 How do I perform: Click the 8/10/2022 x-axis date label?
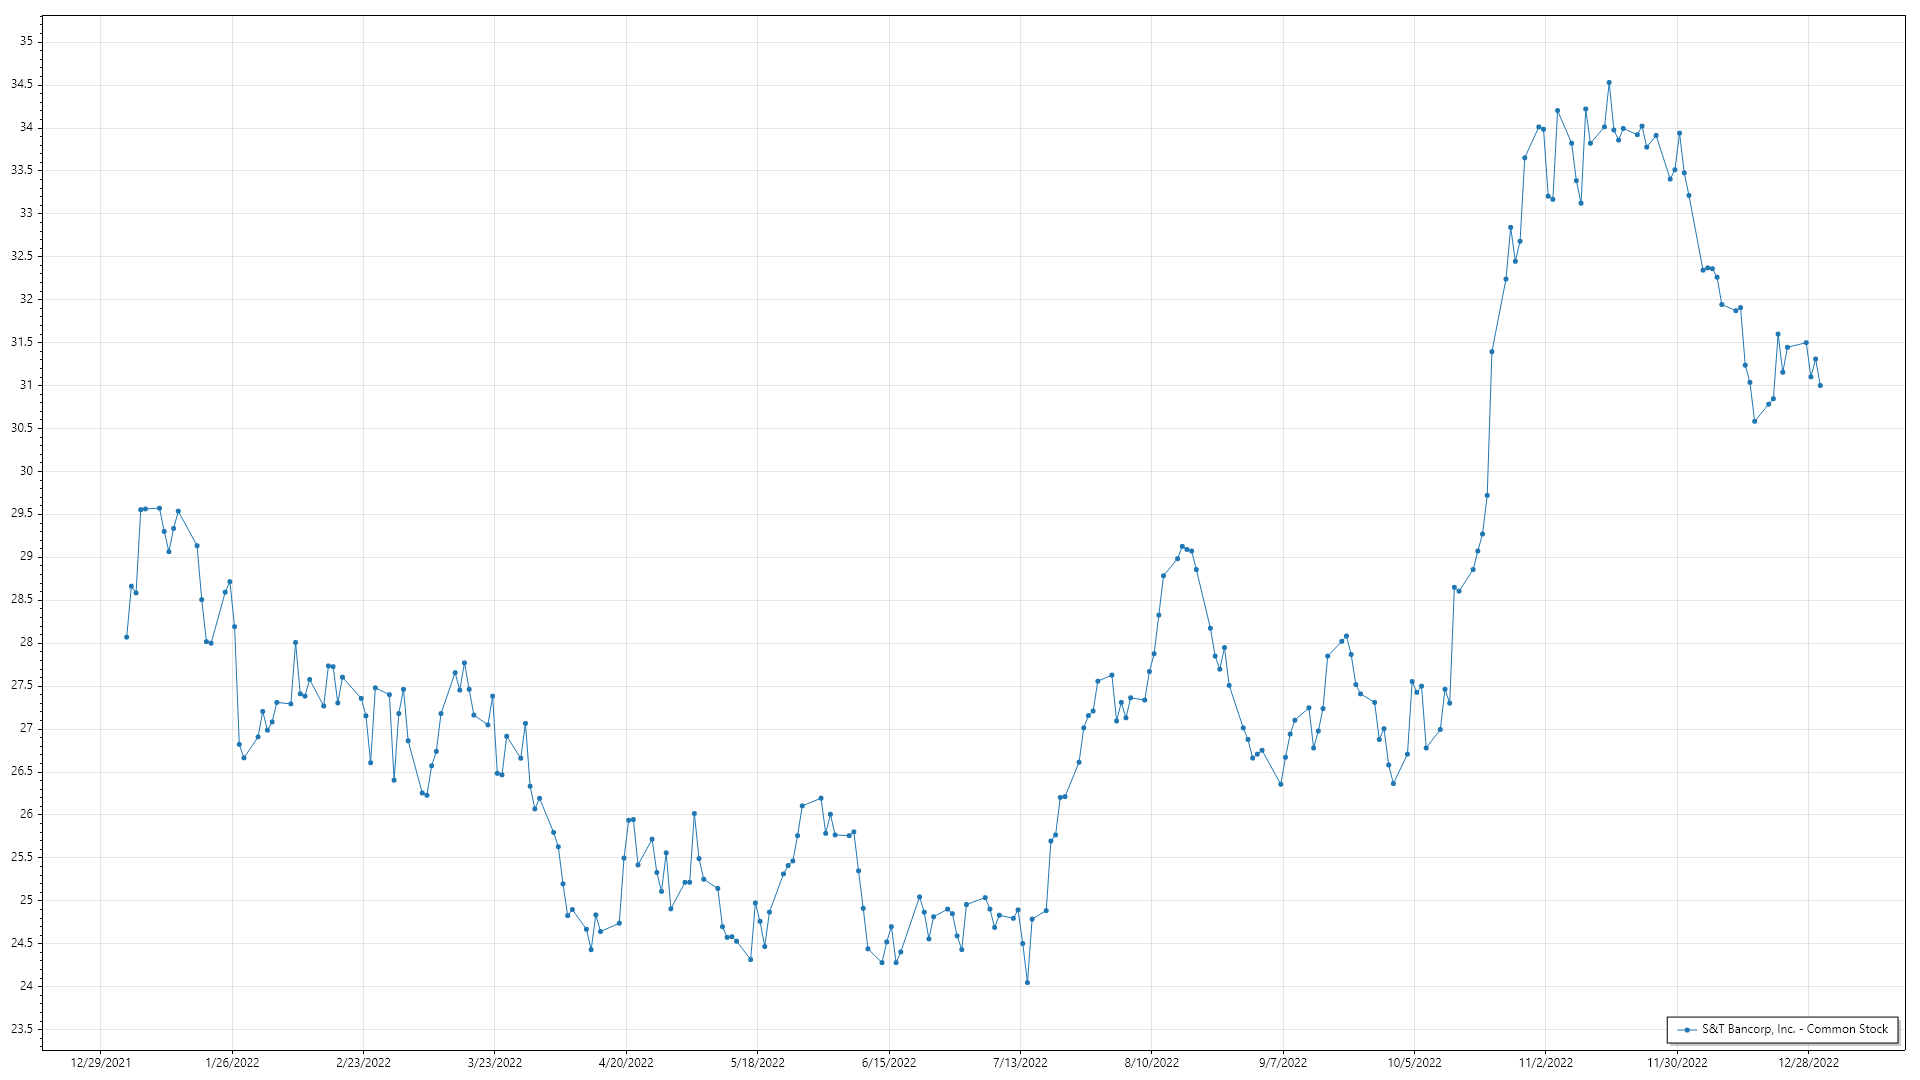[1151, 1063]
